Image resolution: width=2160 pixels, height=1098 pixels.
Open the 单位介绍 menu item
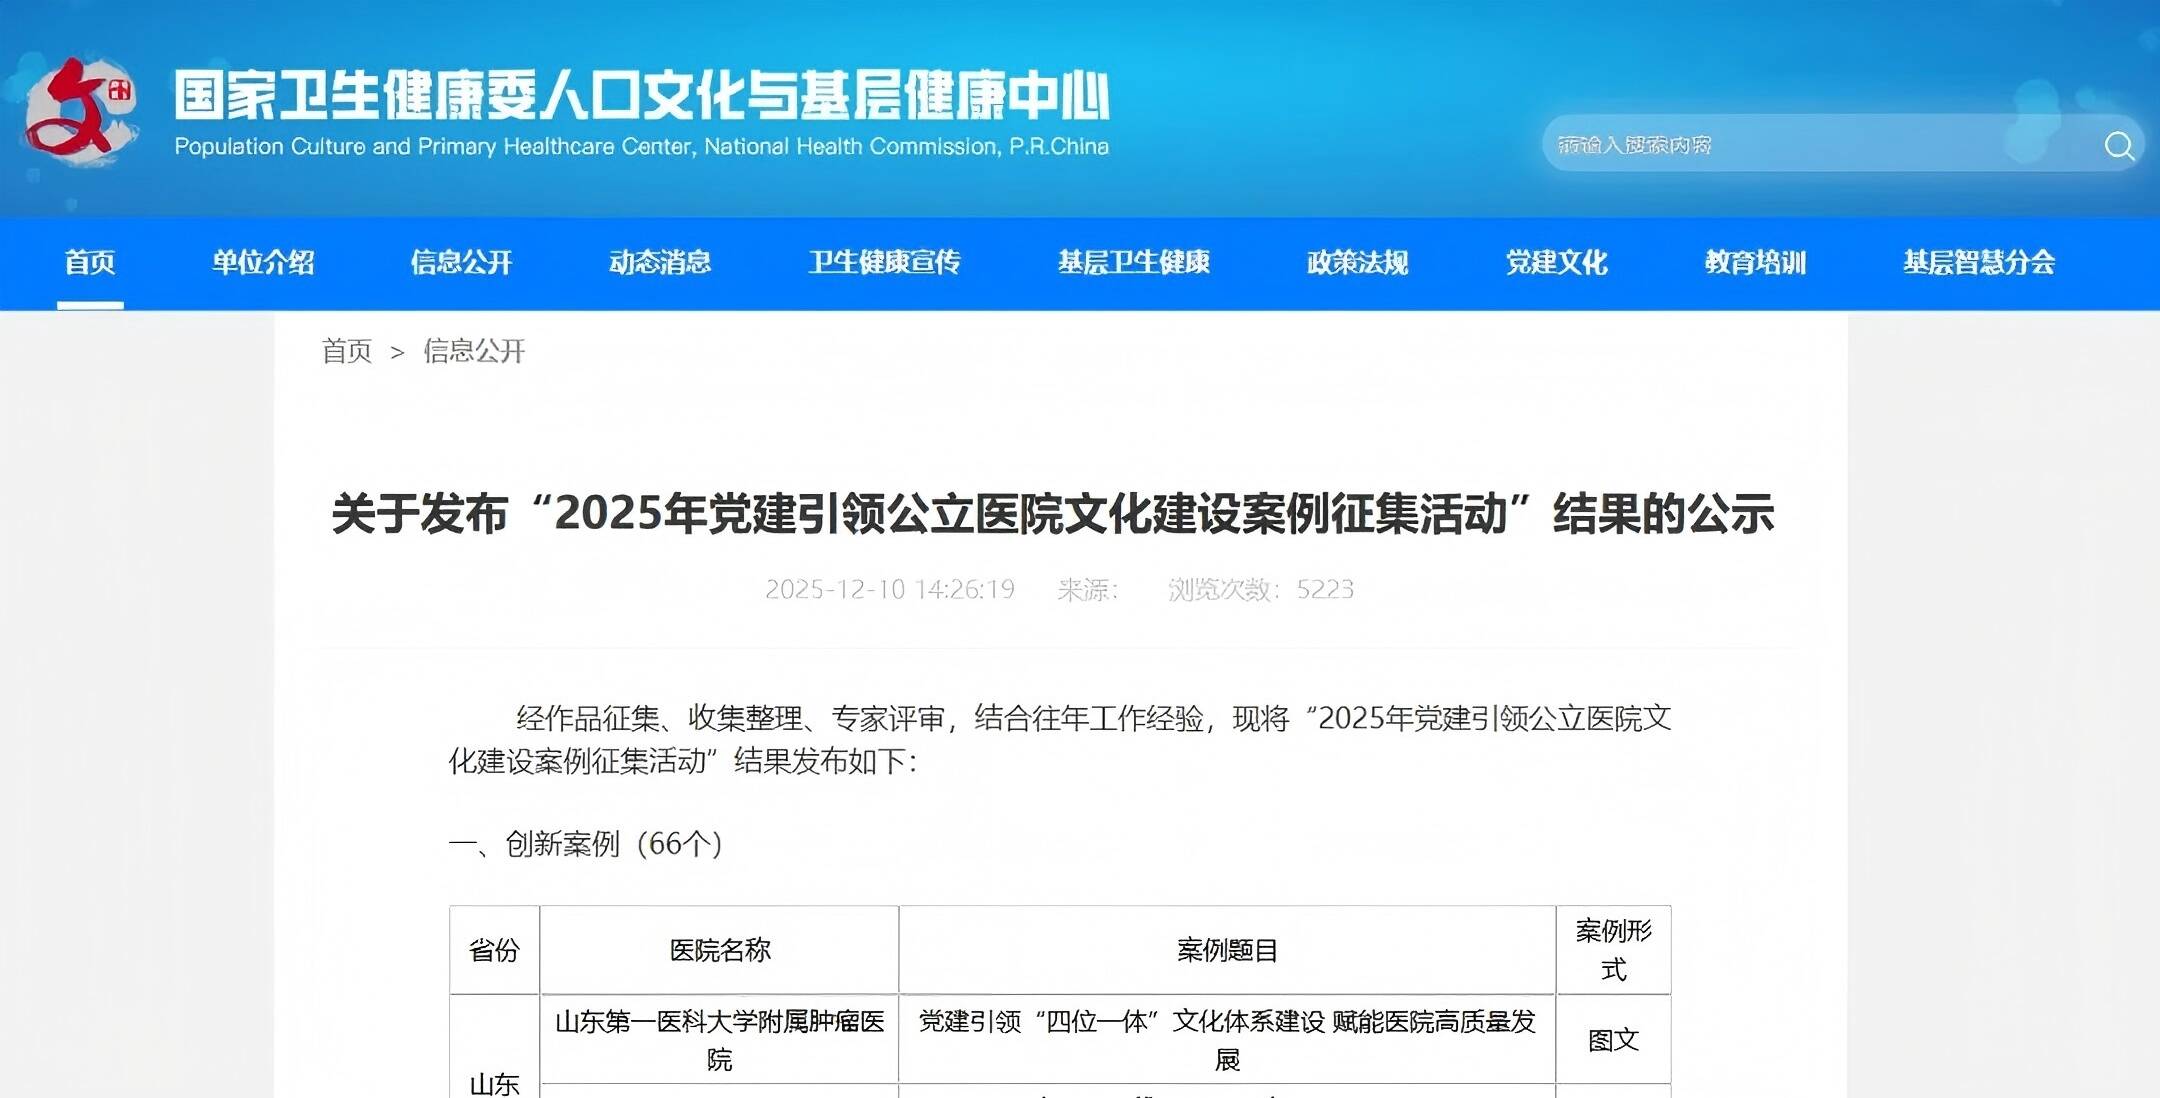(263, 262)
